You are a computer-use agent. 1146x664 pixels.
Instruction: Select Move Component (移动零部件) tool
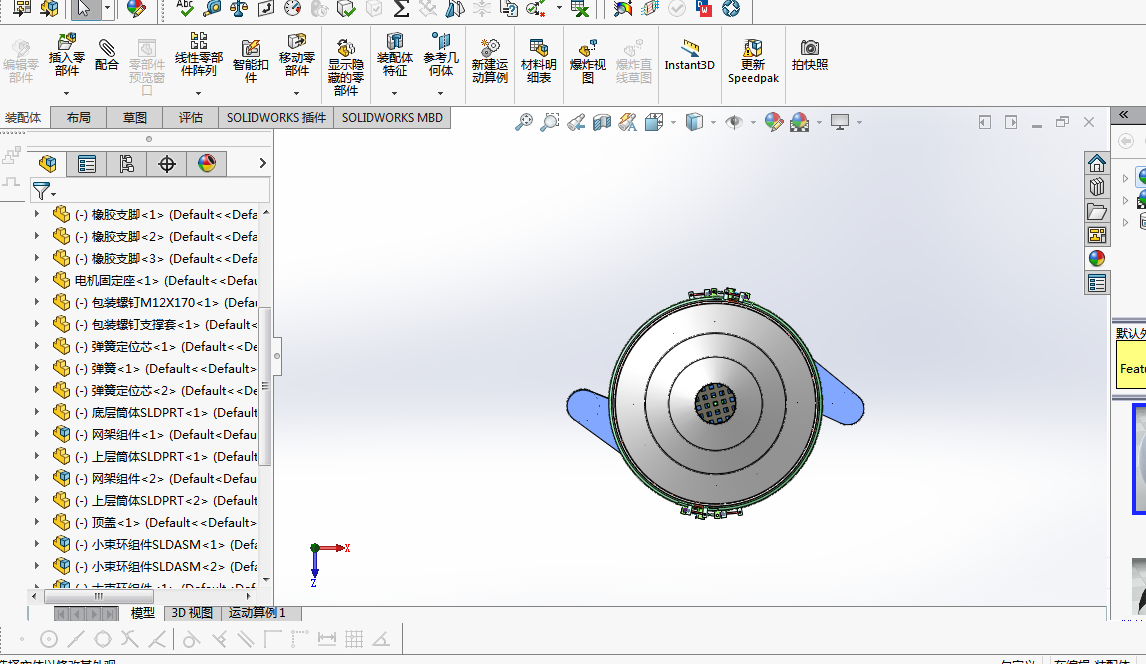[296, 55]
